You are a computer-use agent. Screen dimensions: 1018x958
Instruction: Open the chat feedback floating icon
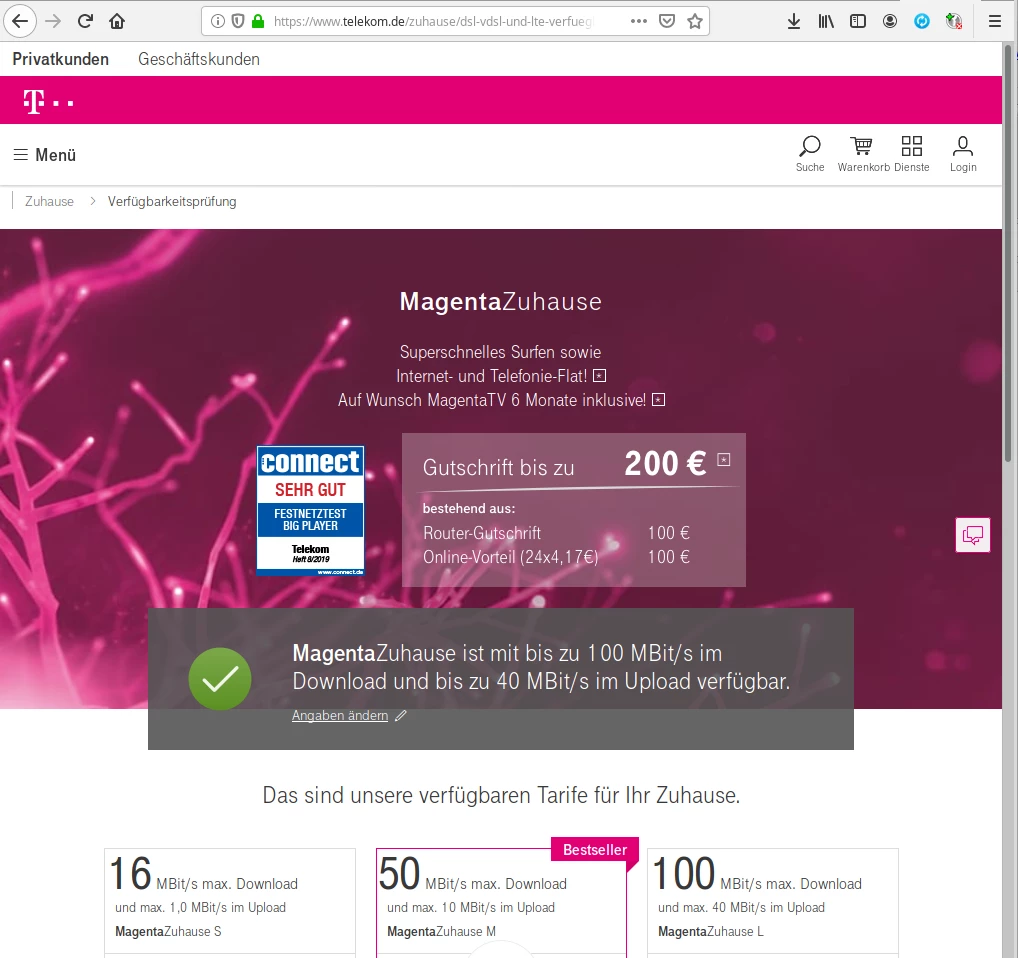[x=973, y=535]
